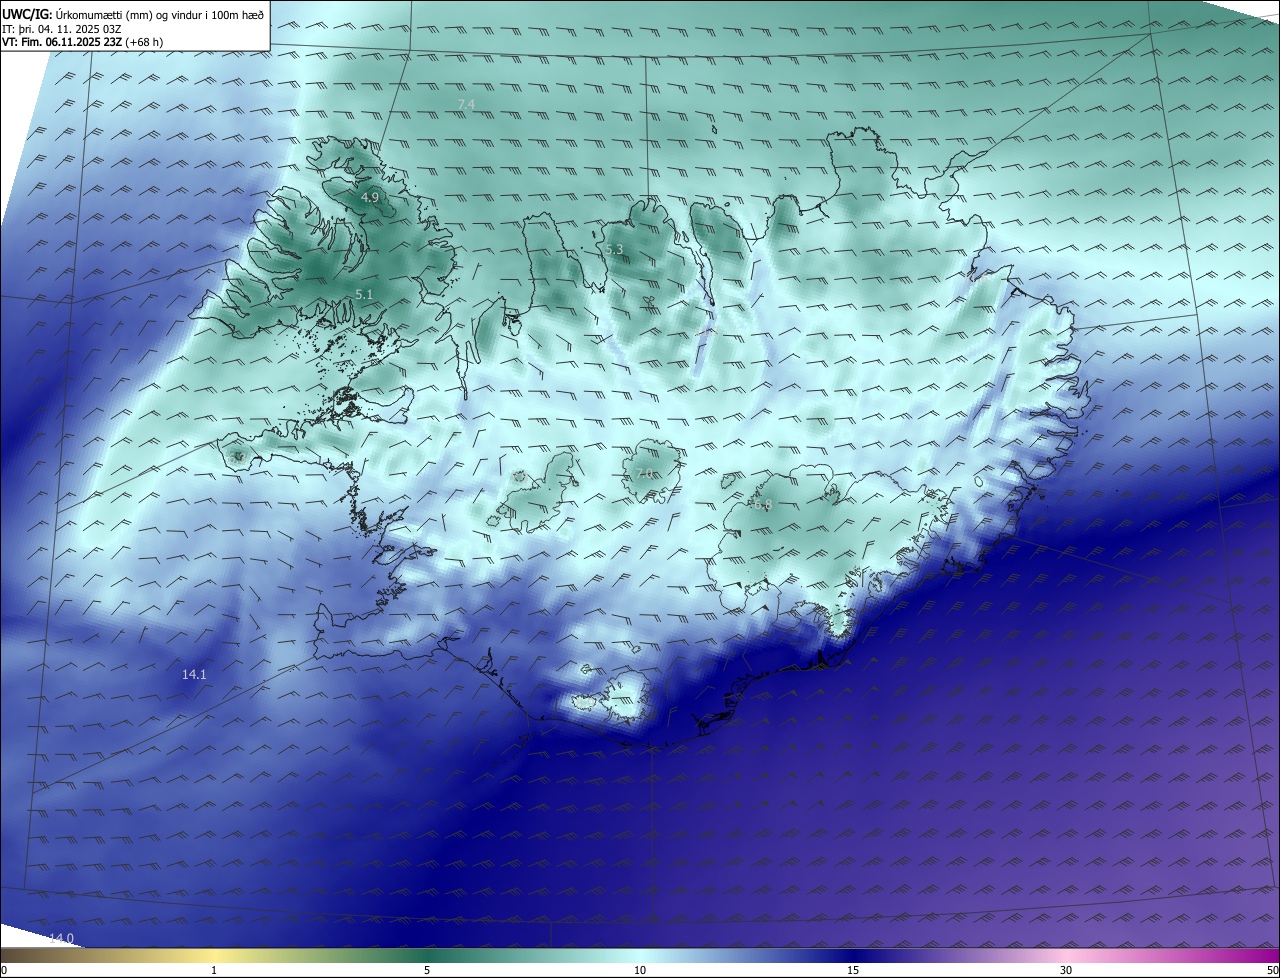Click the 5 tick on the color scale
Screen dimensions: 1280x978
(x=427, y=970)
